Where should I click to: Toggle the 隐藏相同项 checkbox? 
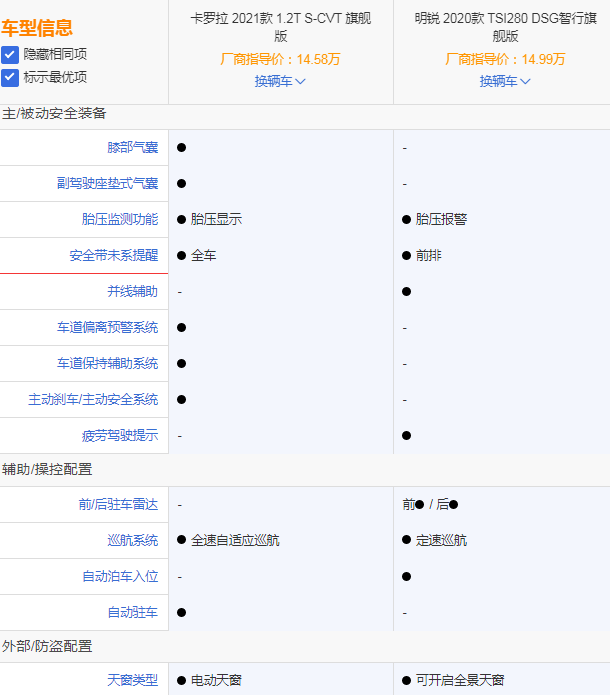pyautogui.click(x=10, y=54)
